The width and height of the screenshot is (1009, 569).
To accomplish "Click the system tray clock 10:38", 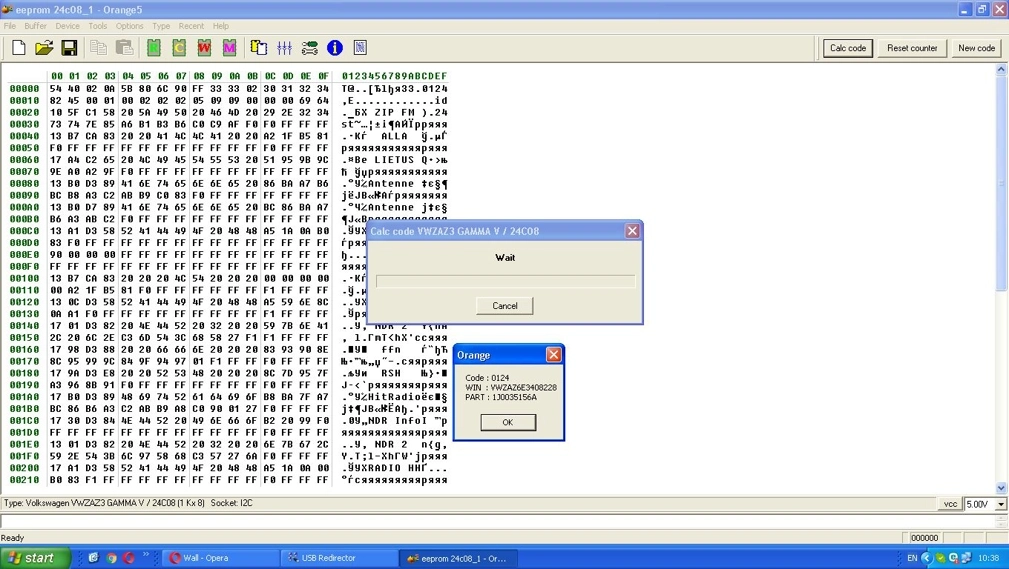I will click(988, 558).
